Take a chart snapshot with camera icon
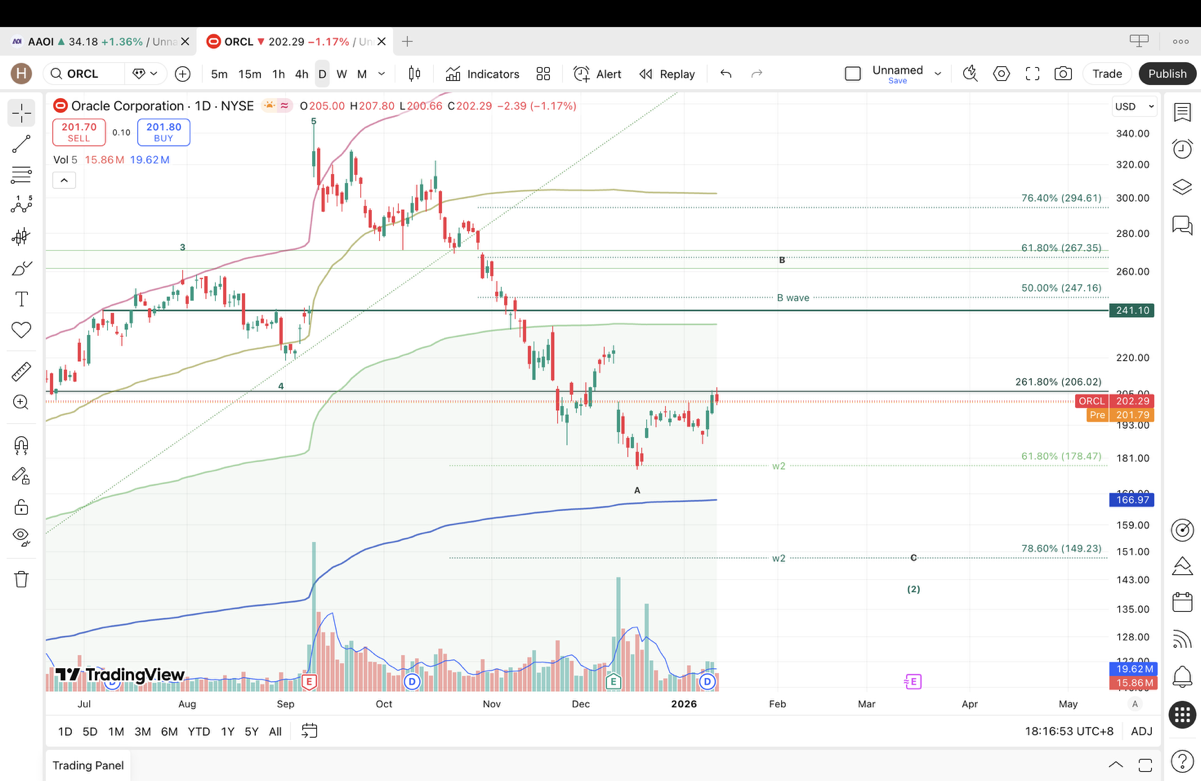The image size is (1201, 781). [x=1063, y=74]
